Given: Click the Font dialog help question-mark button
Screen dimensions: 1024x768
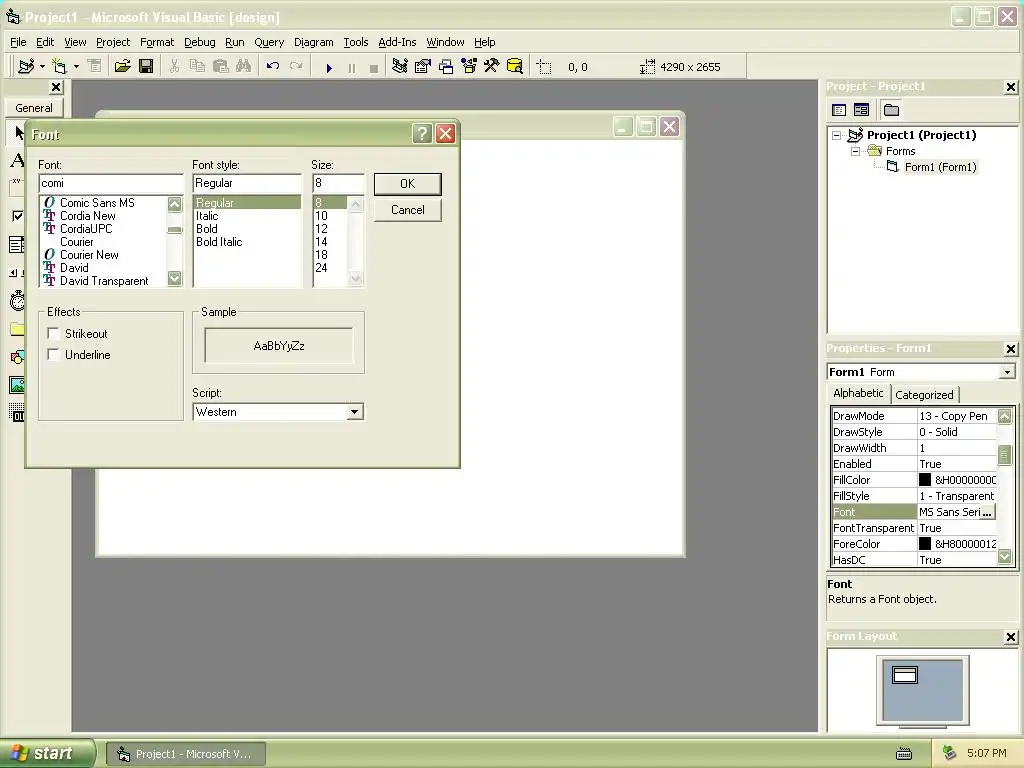Looking at the screenshot, I should 423,134.
